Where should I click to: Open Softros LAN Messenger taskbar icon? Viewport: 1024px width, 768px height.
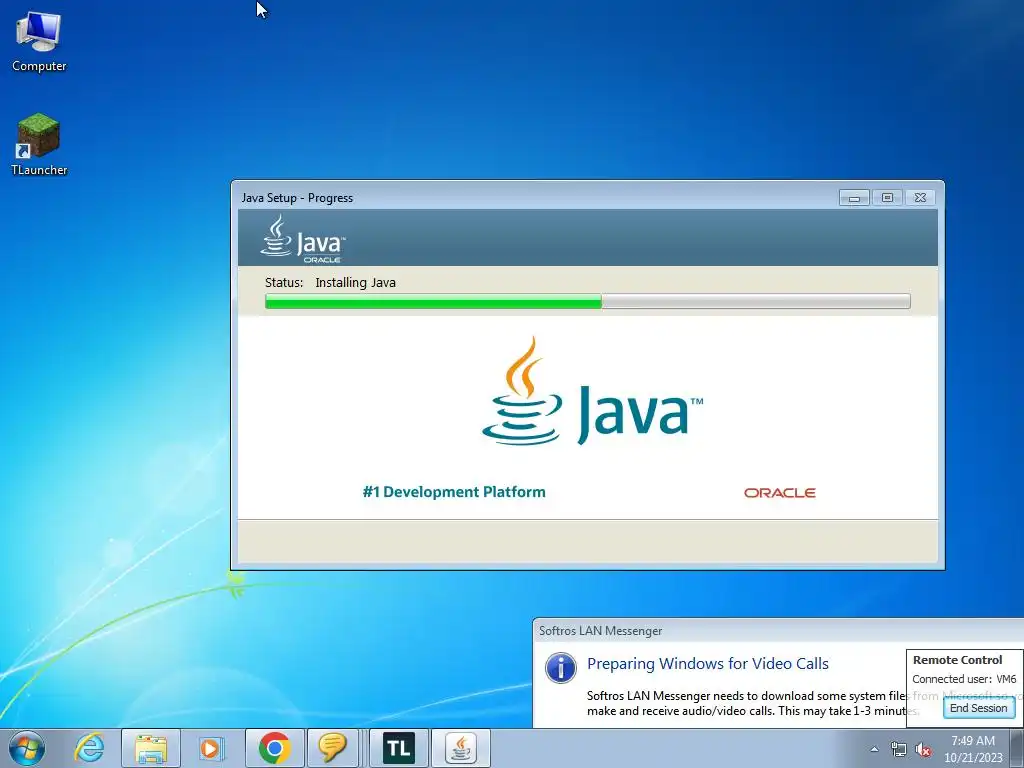332,748
